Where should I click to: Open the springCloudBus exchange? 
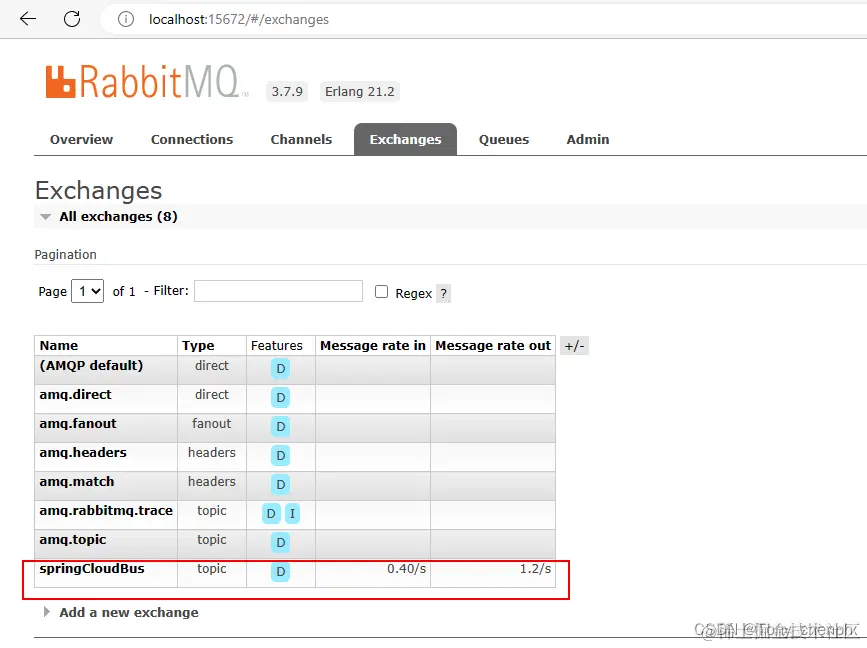point(92,569)
